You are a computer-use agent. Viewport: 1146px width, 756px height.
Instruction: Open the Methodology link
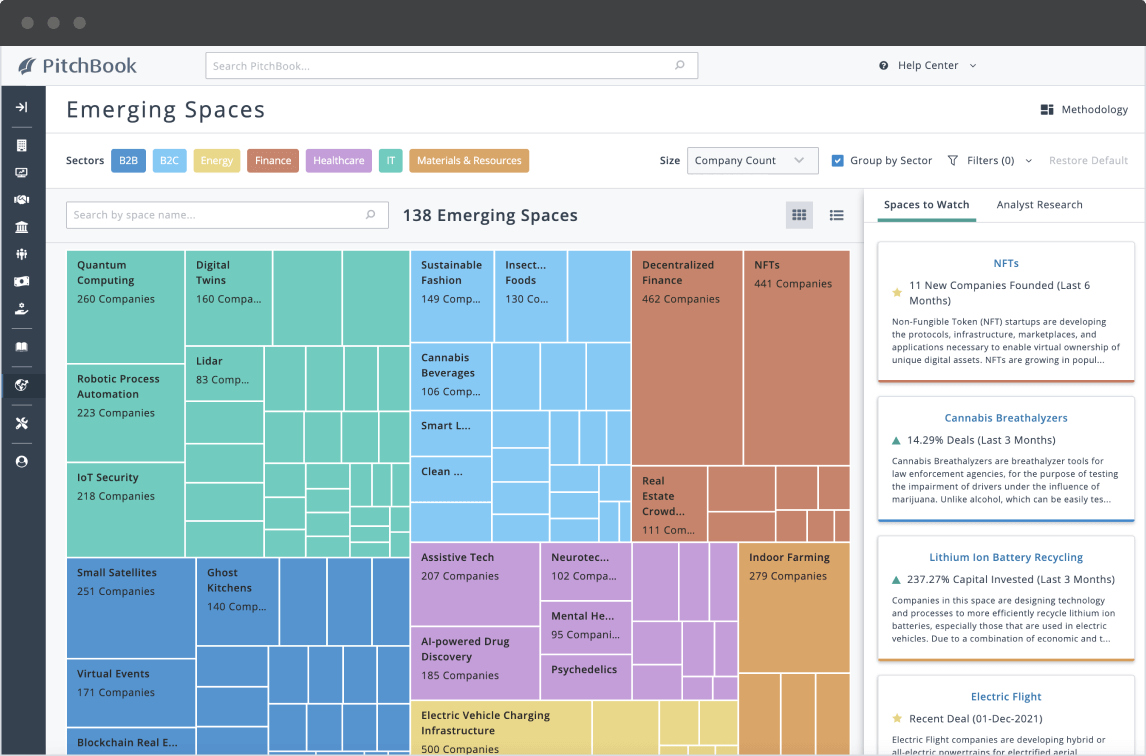click(x=1094, y=110)
